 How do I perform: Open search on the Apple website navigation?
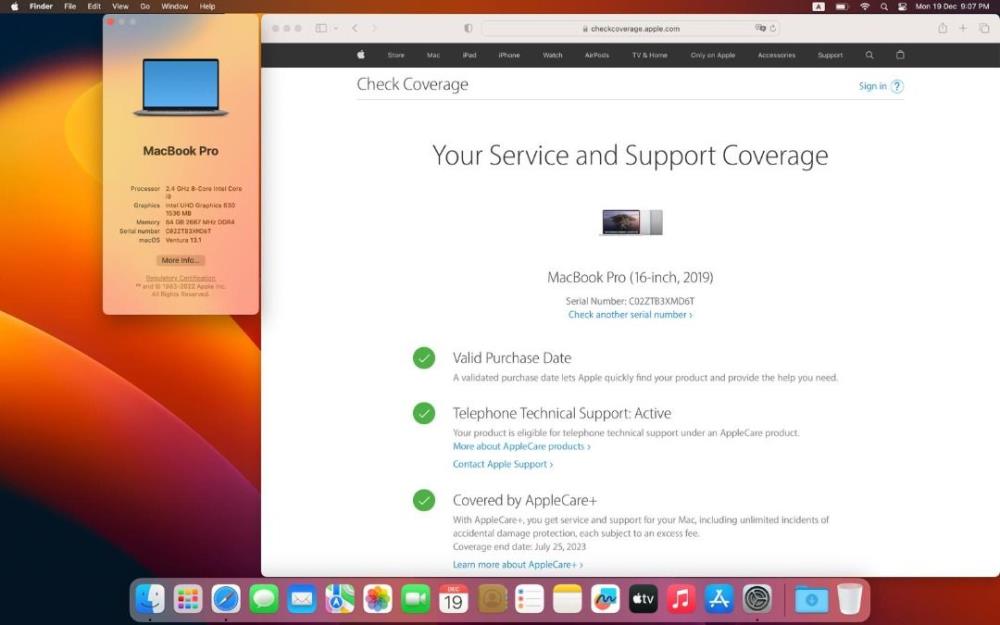tap(869, 55)
